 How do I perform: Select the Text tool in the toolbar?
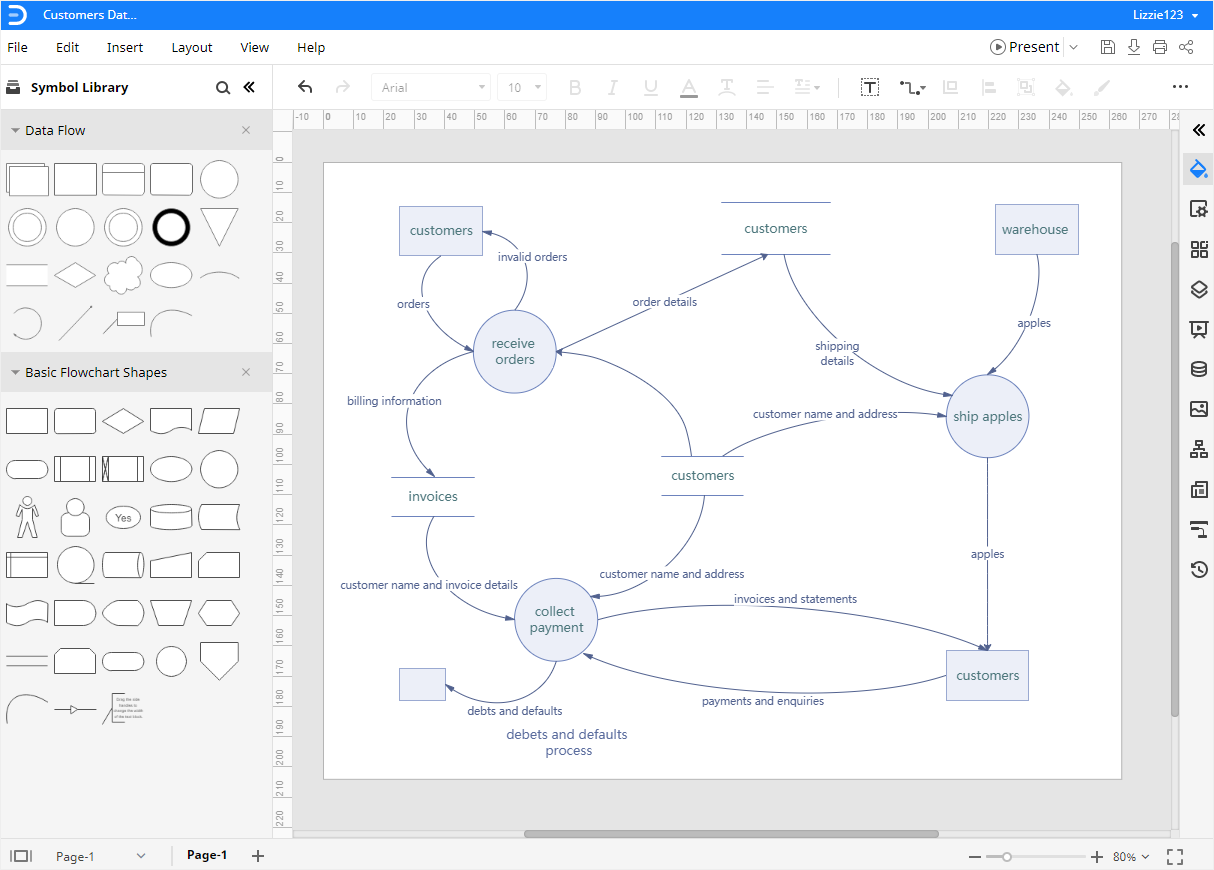point(869,87)
